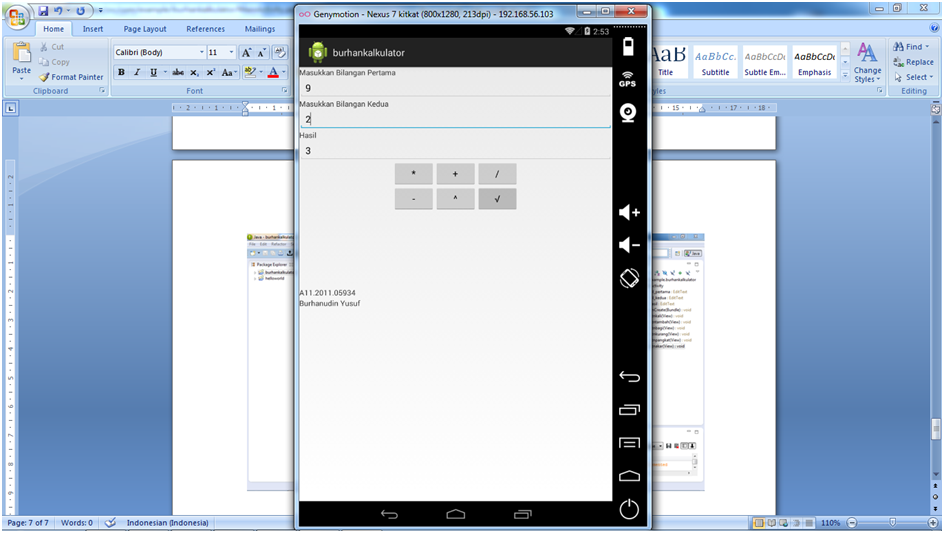Expand the Clipboard group dialog launcher
The image size is (944, 533).
102,91
